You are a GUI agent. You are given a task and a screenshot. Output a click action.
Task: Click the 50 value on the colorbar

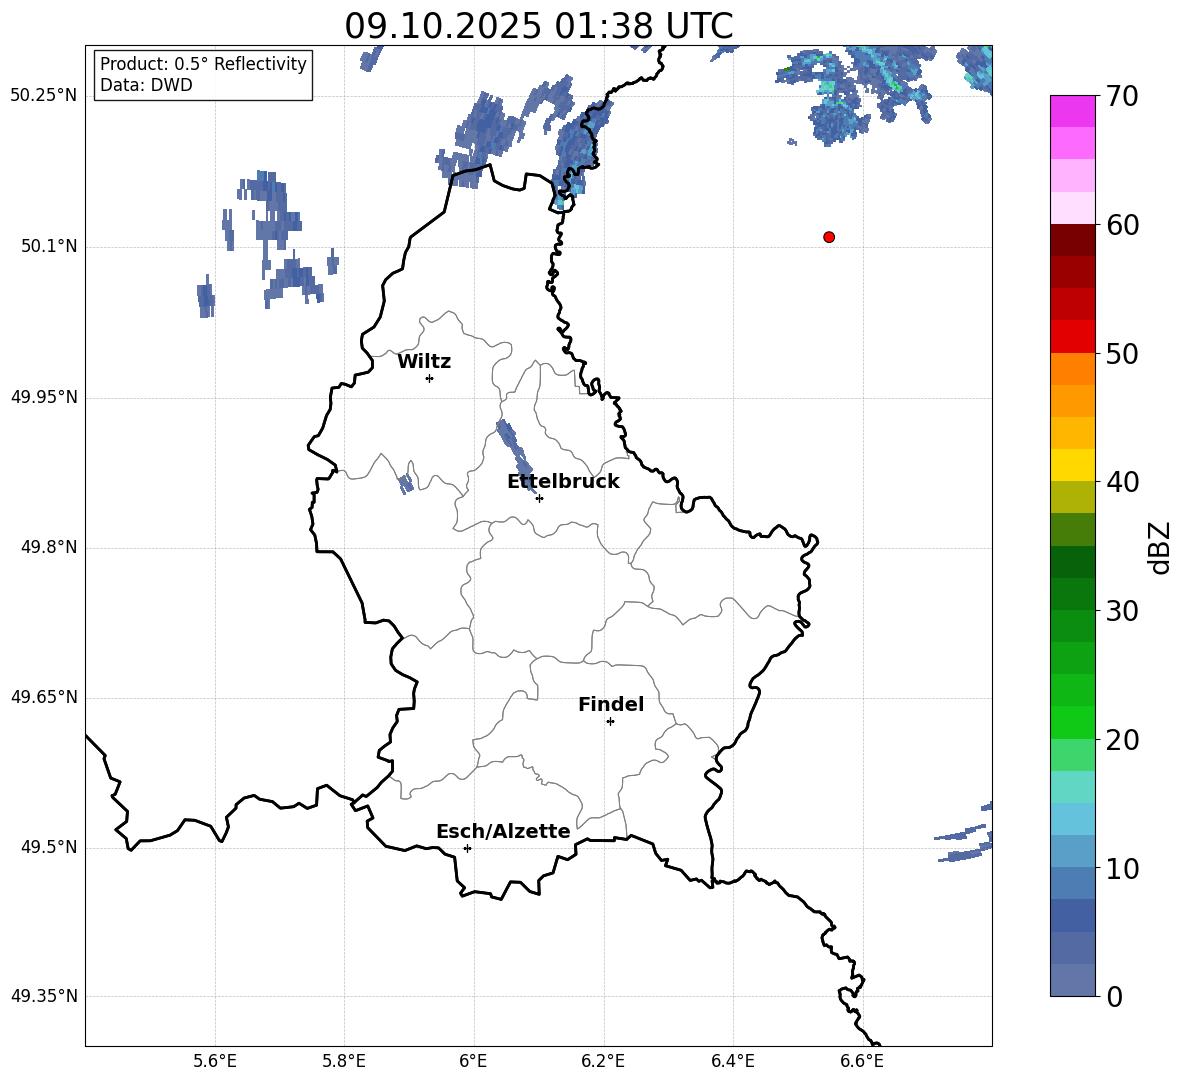tap(1121, 353)
